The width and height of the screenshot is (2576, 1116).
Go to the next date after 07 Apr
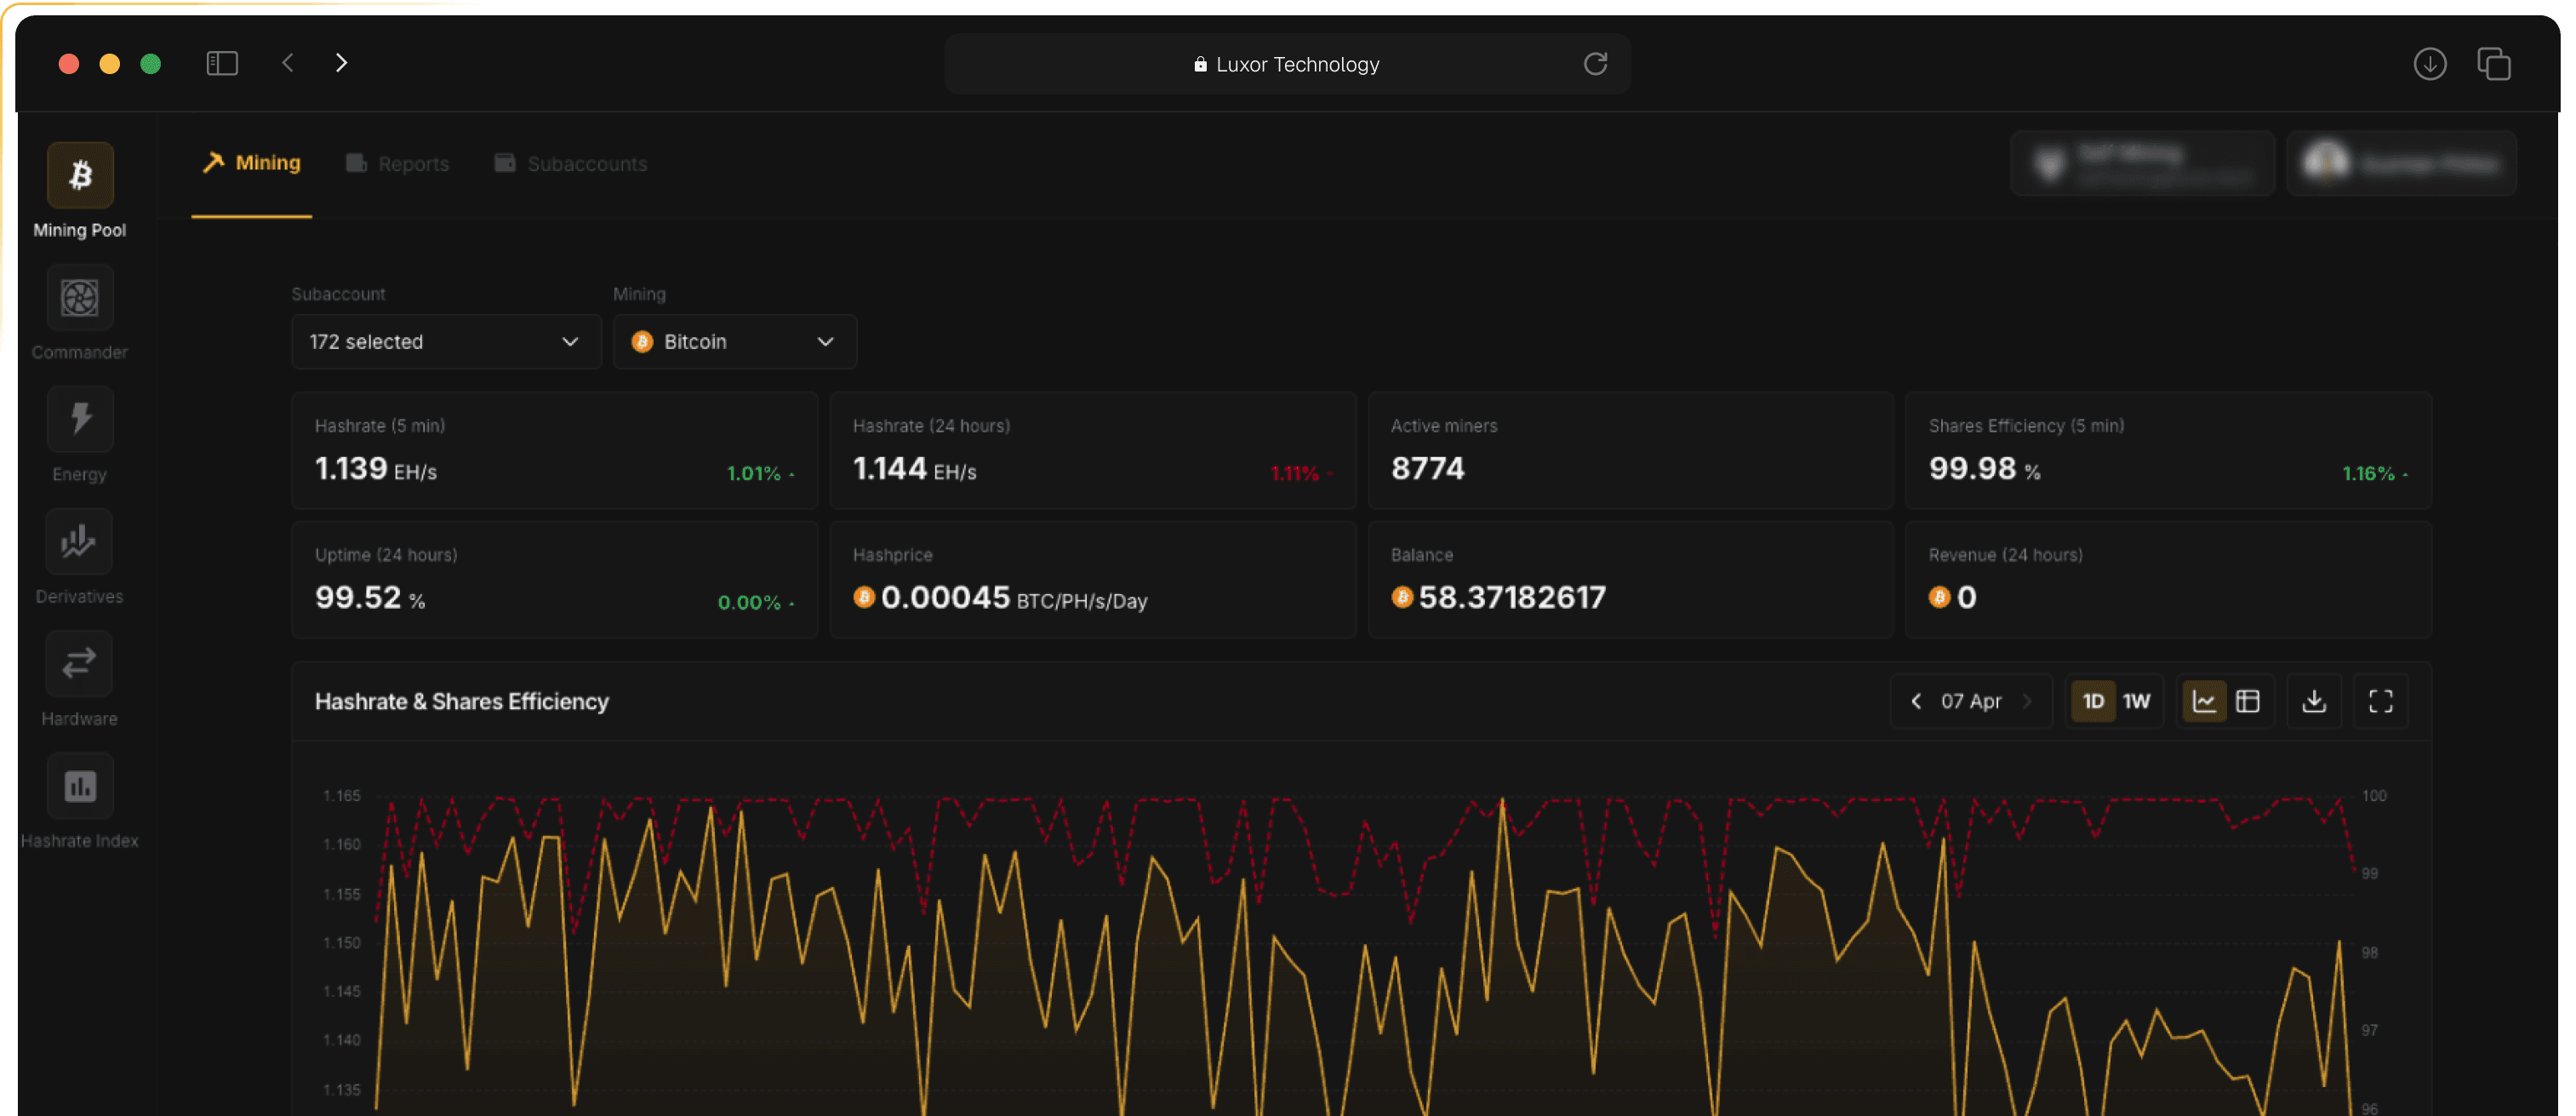point(2028,701)
